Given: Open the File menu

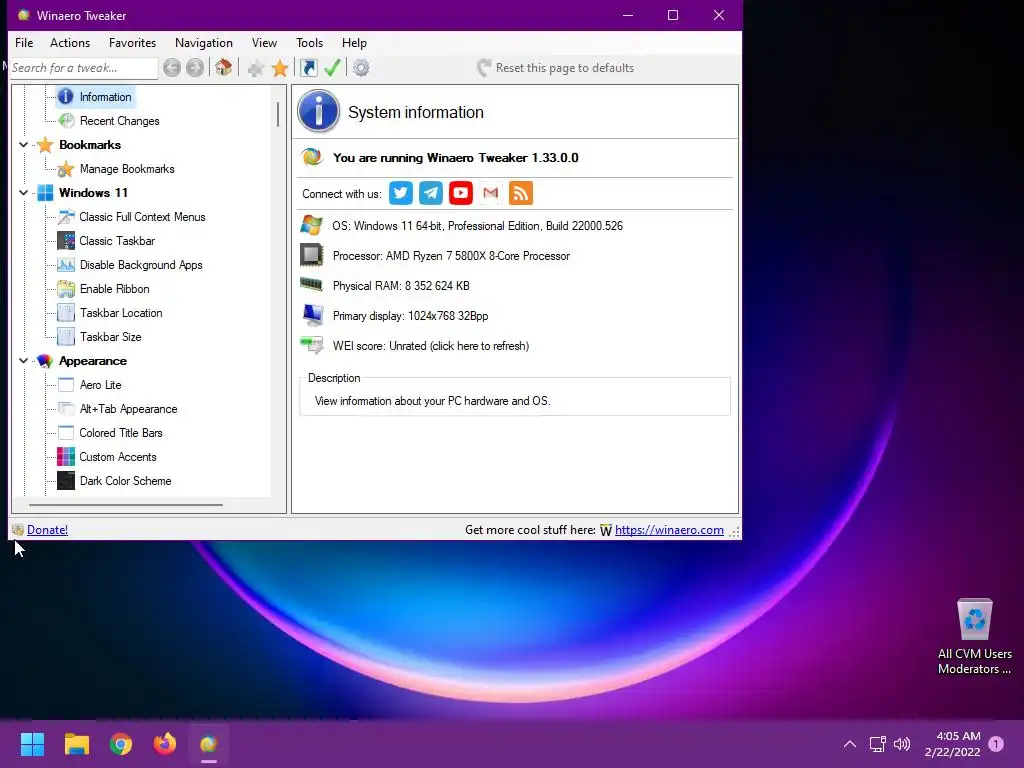Looking at the screenshot, I should 24,42.
